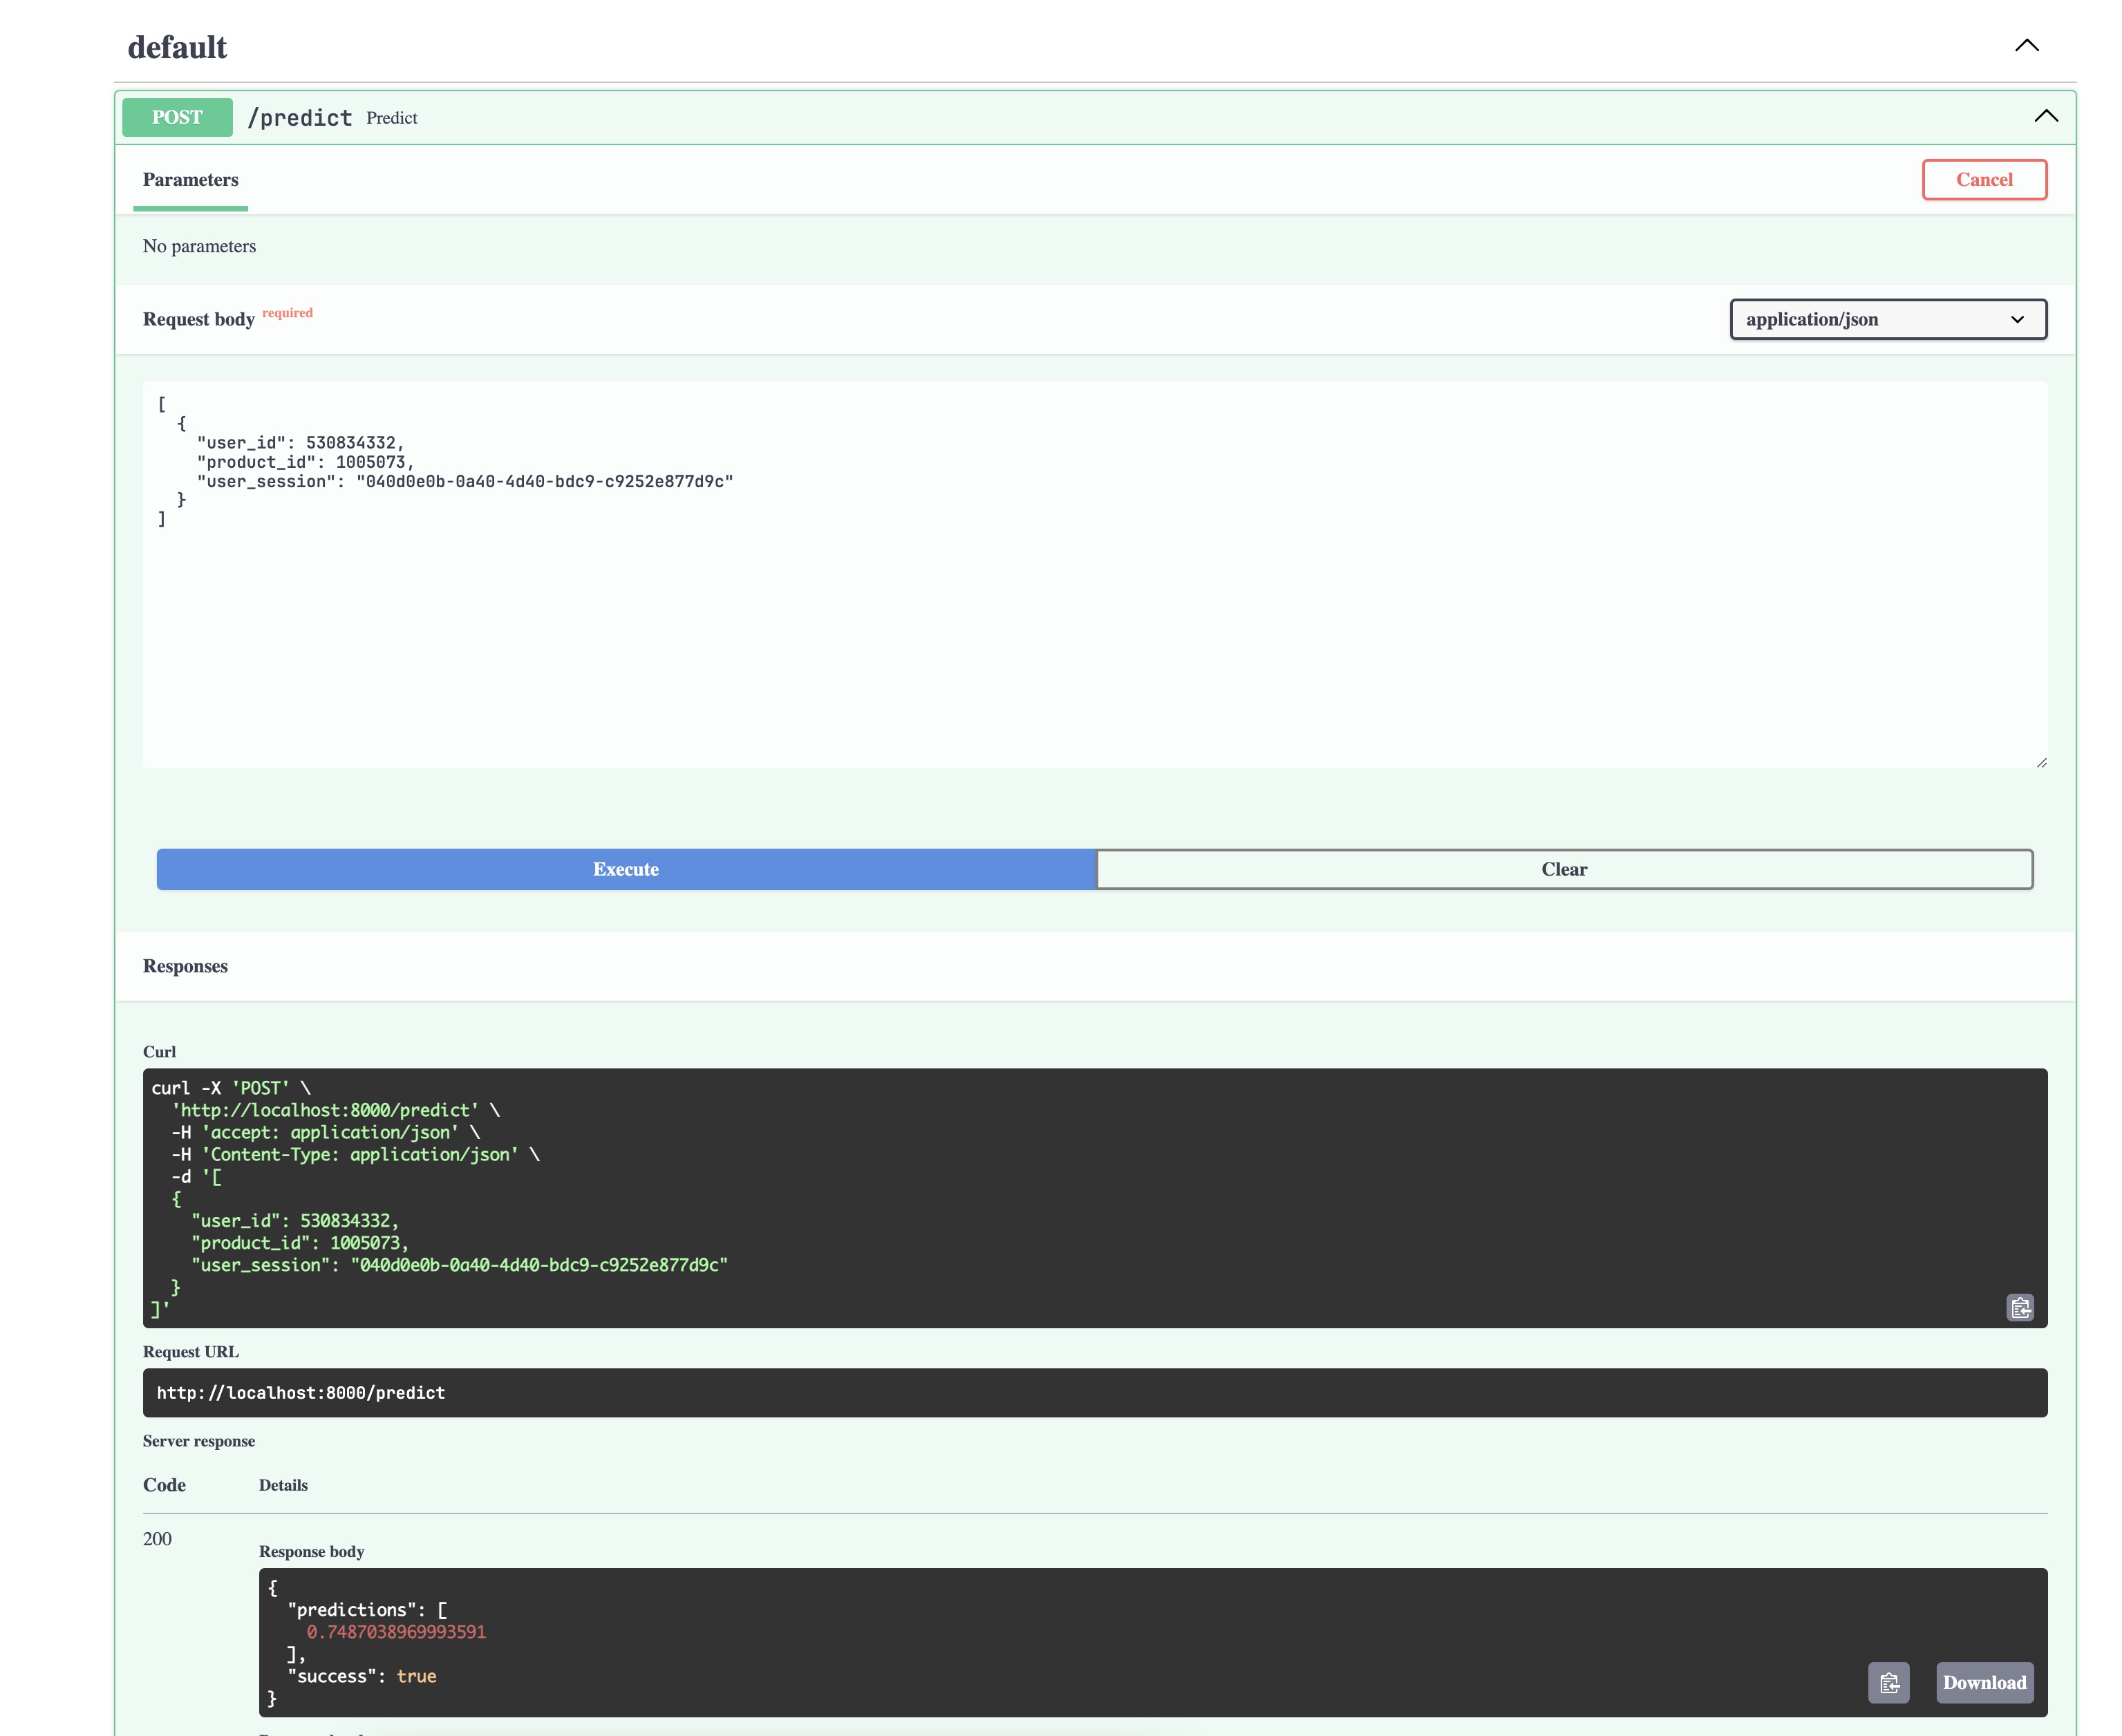Open the /predict endpoint path link
Image resolution: width=2122 pixels, height=1736 pixels.
(300, 118)
